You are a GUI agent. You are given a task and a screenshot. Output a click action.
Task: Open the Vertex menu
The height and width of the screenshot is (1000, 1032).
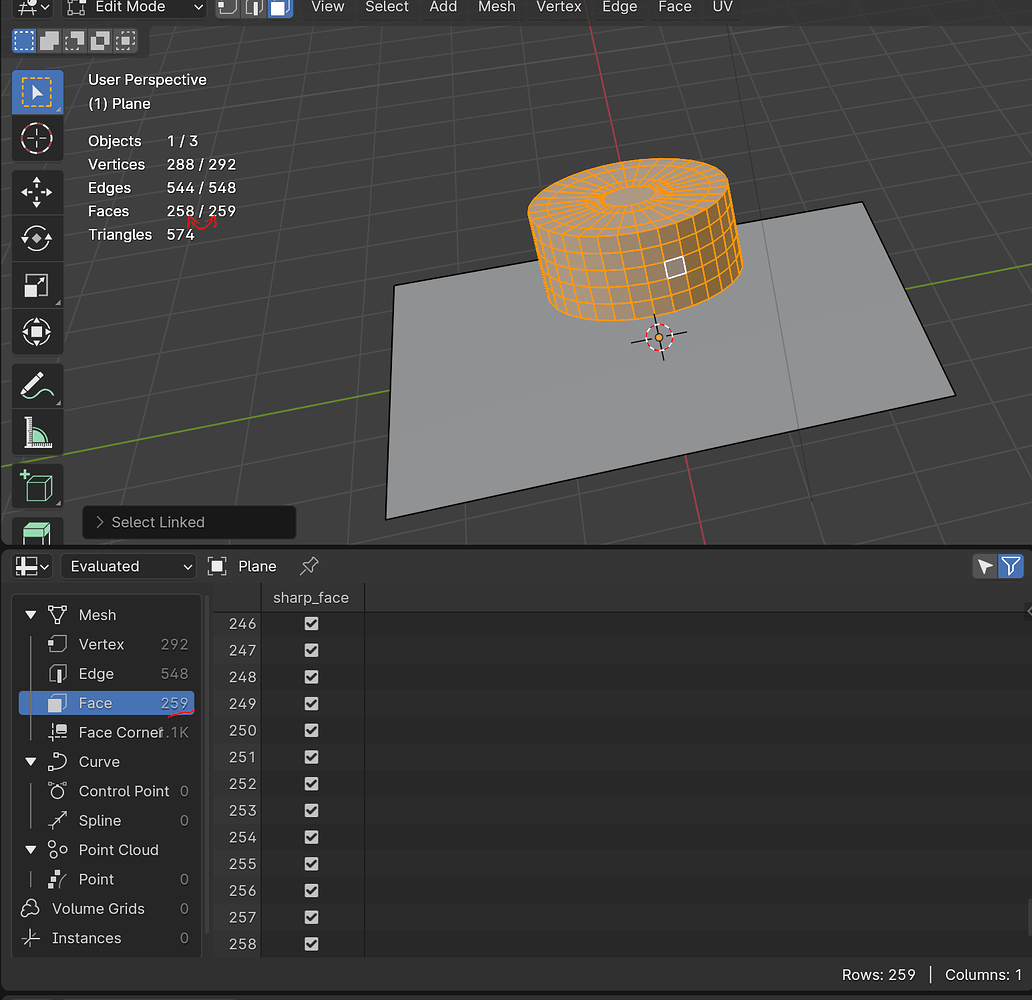(x=559, y=7)
